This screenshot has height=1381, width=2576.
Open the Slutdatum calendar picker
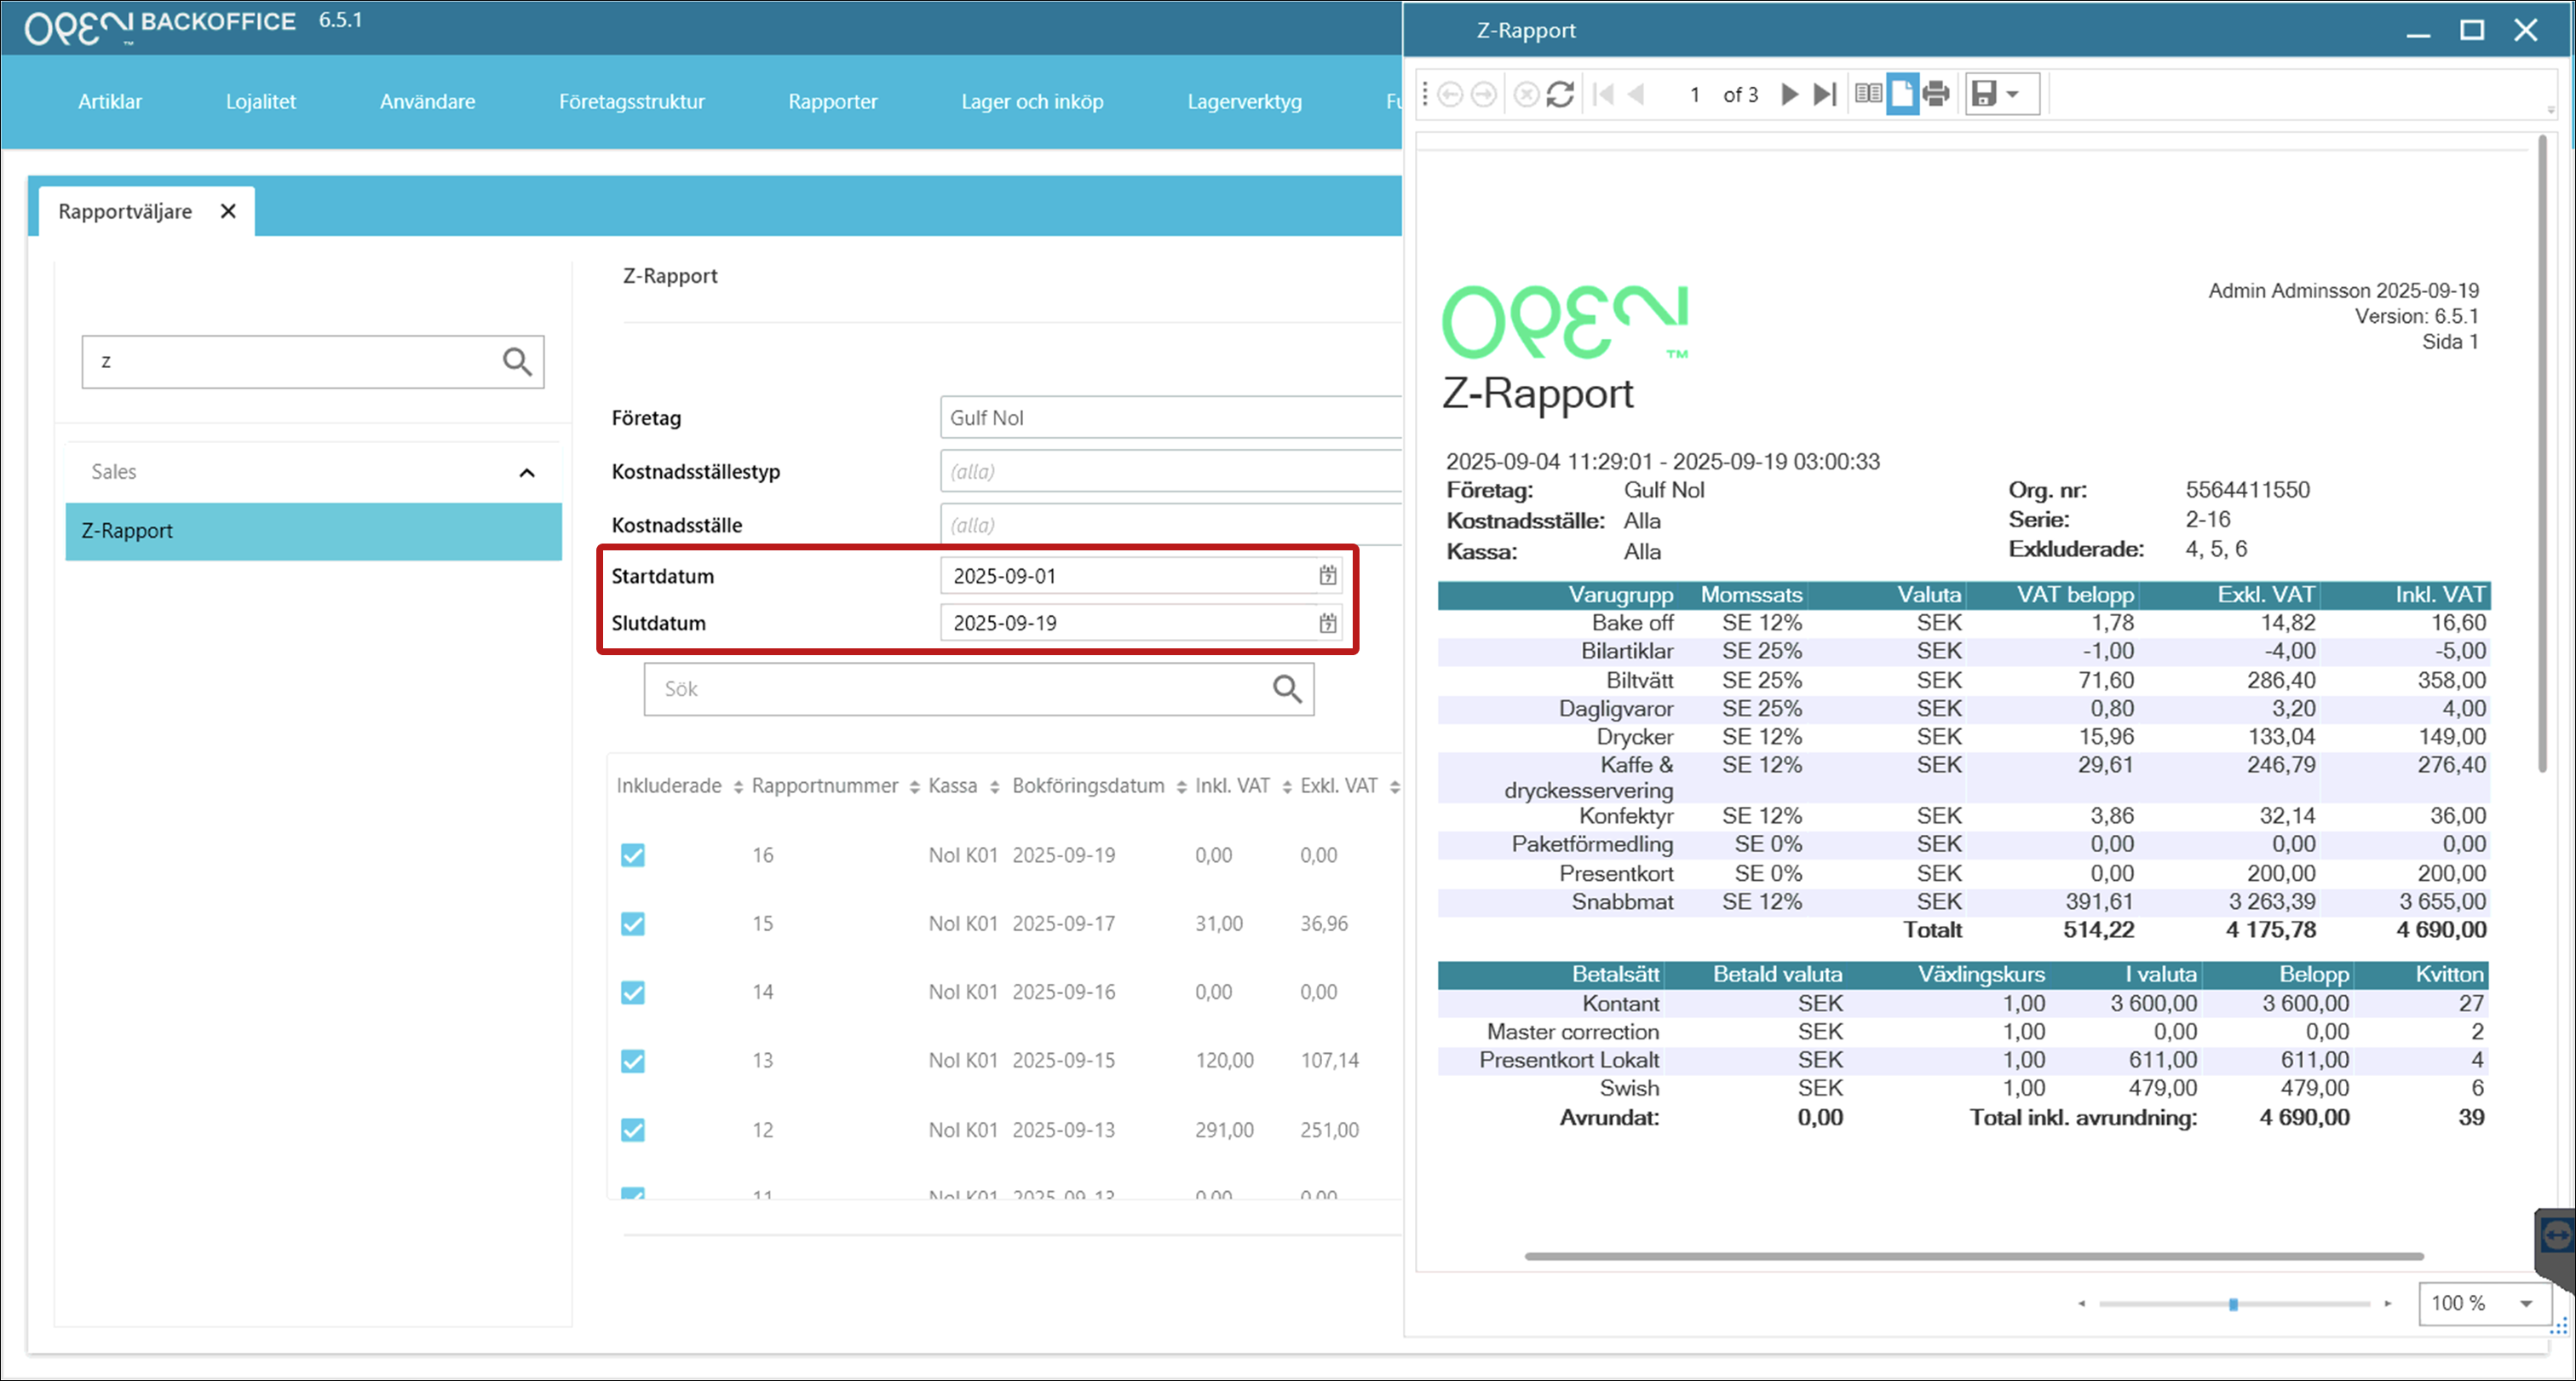coord(1327,623)
